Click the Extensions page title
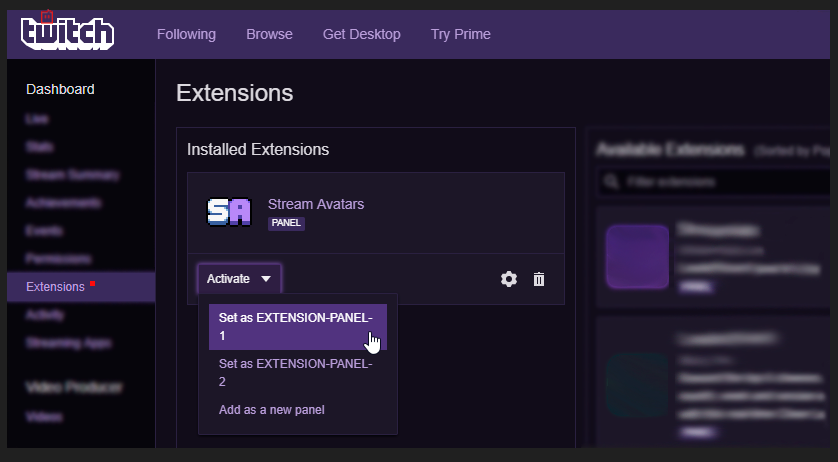Image resolution: width=838 pixels, height=462 pixels. click(235, 93)
